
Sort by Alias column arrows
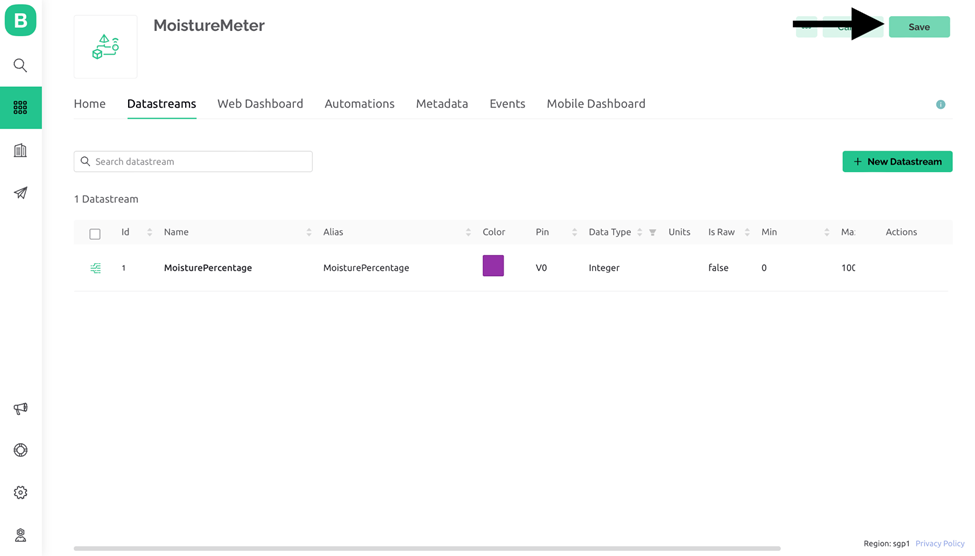[x=468, y=232]
